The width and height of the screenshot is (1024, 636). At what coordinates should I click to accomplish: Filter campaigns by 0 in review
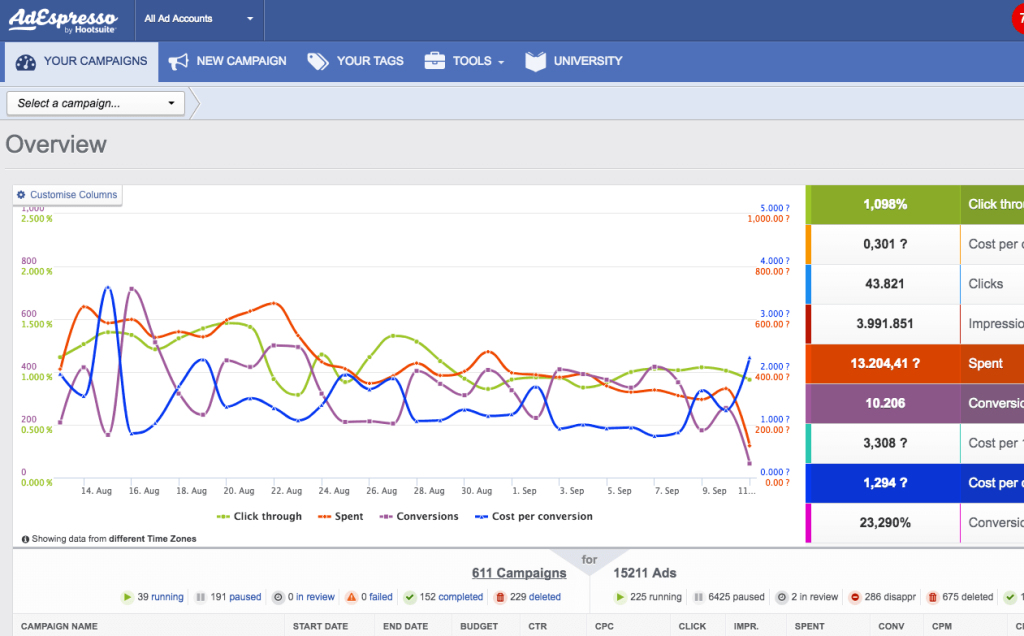pyautogui.click(x=311, y=597)
